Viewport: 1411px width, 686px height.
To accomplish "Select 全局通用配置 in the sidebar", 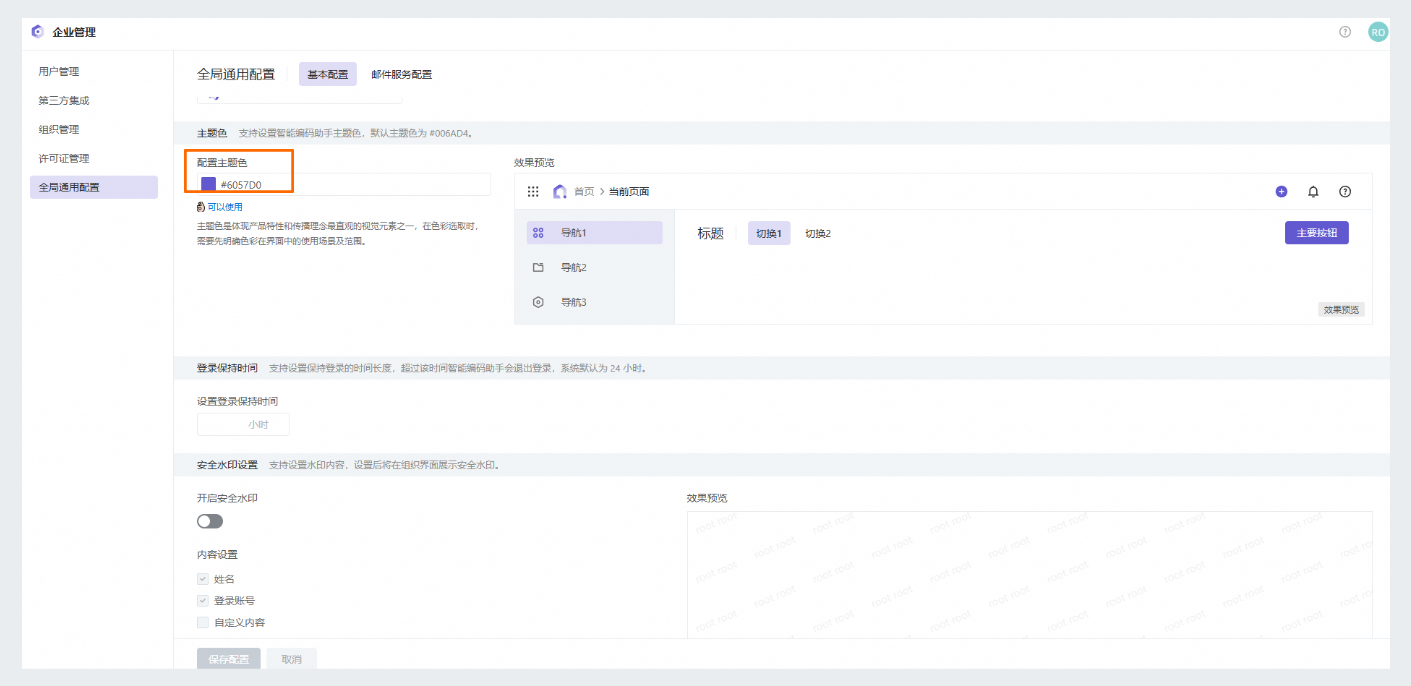I will click(x=94, y=187).
